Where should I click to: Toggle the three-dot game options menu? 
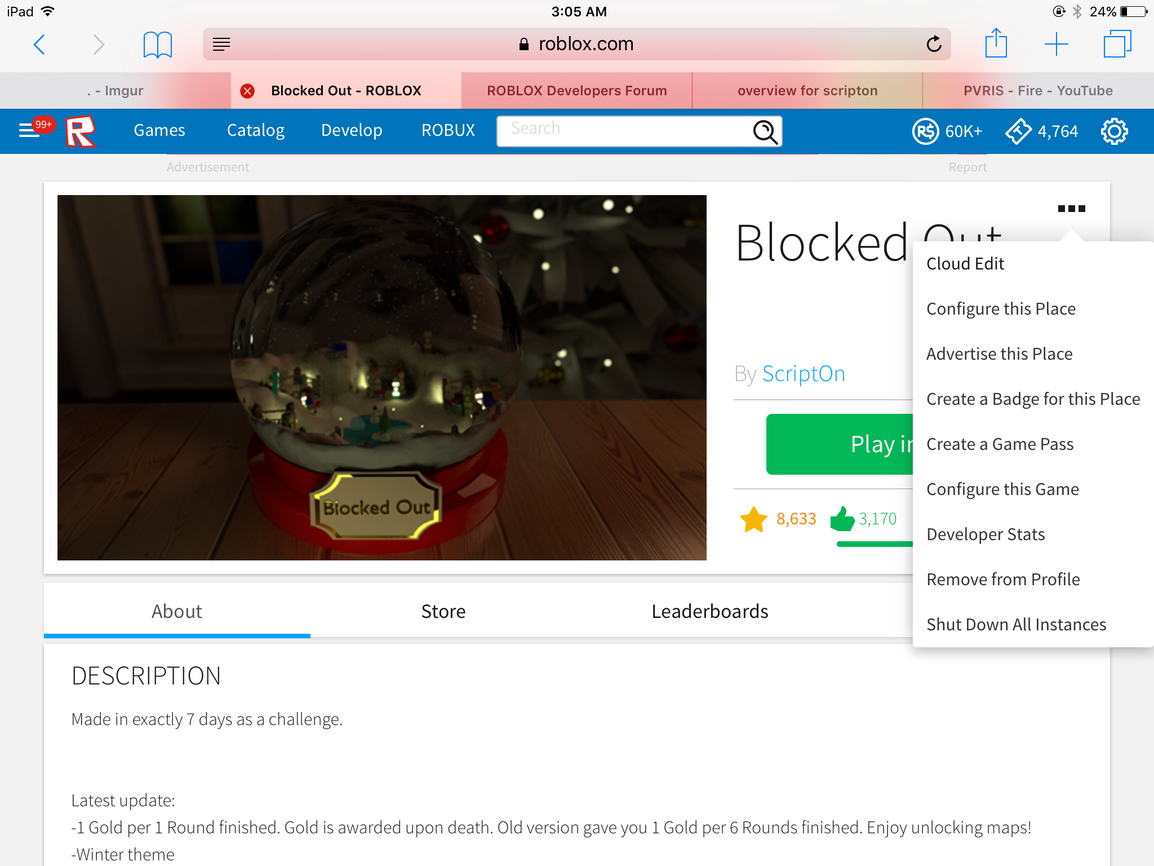(1071, 209)
